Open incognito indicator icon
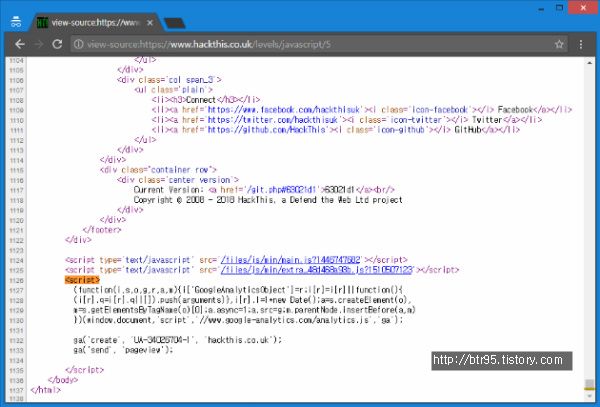600x407 pixels. 16,22
